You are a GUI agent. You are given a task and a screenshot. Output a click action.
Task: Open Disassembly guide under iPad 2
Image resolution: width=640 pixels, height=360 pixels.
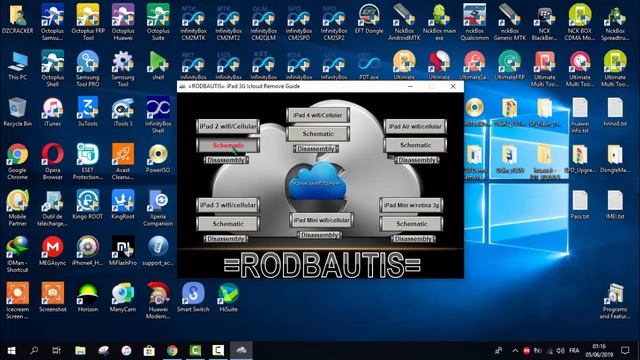pos(226,160)
